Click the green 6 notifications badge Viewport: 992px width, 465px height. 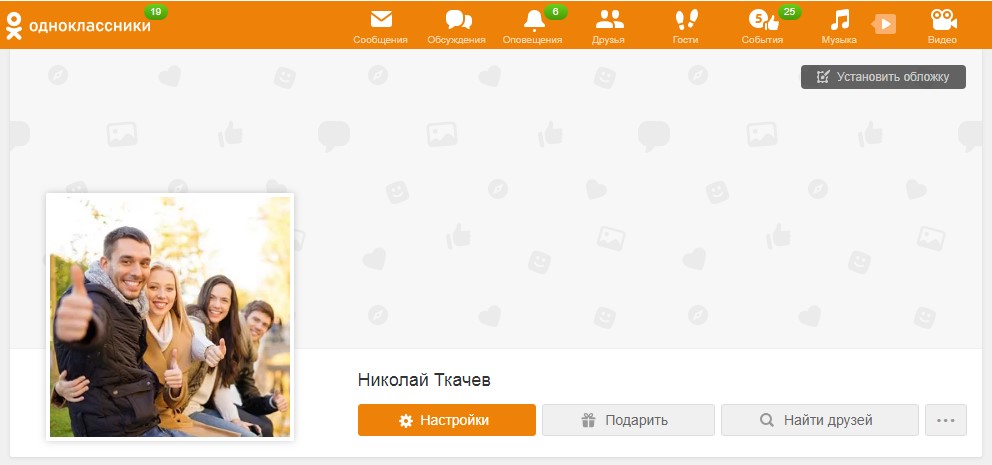pyautogui.click(x=555, y=11)
